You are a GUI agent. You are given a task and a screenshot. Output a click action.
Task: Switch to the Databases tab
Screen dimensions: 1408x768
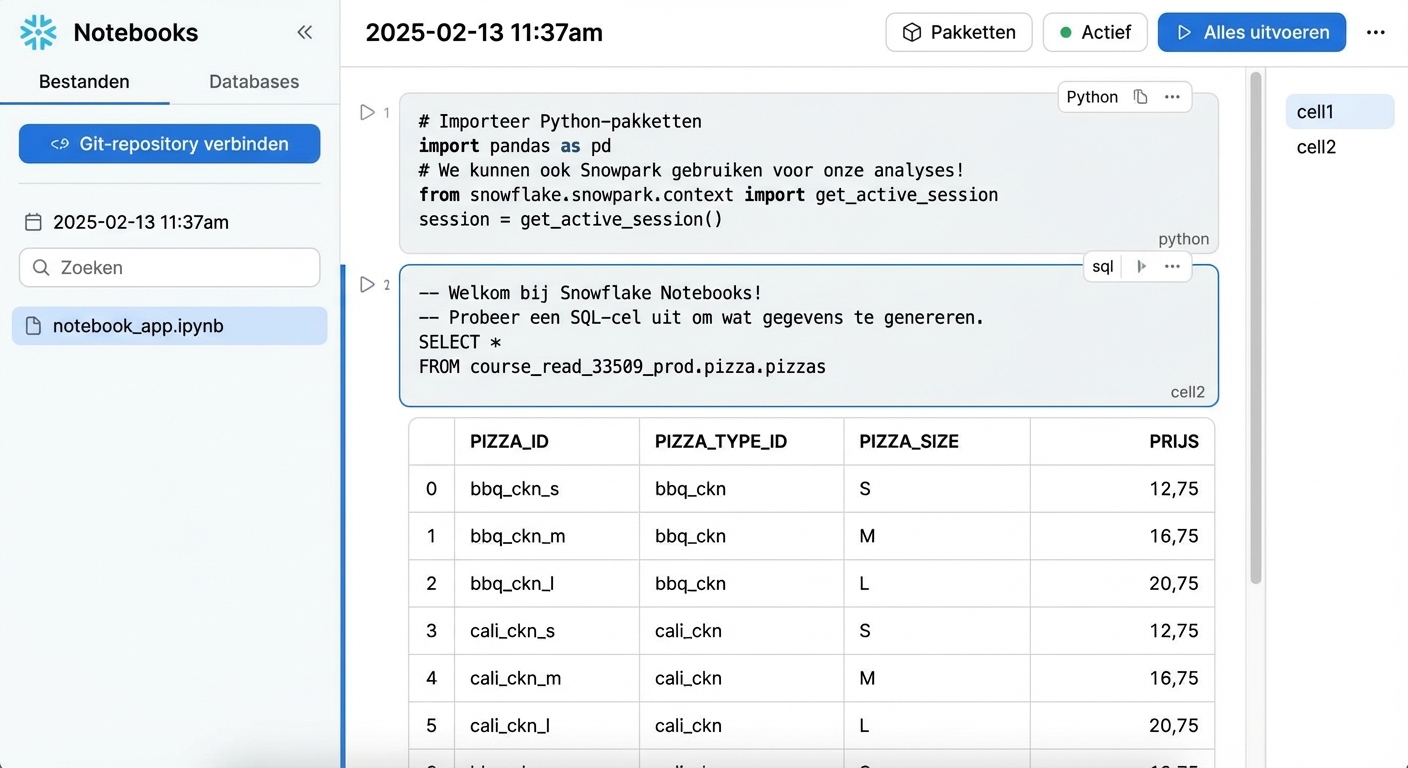pos(253,81)
